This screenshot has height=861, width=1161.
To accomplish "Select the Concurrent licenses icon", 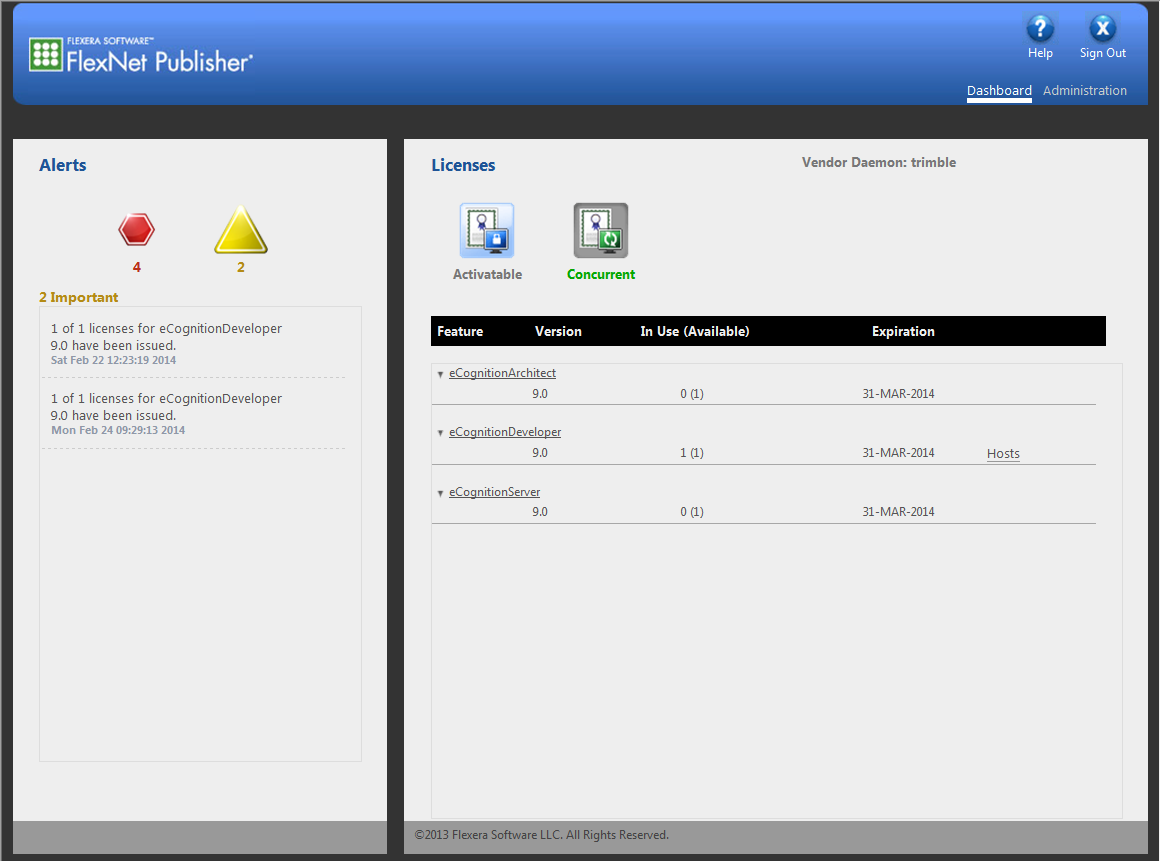I will point(600,230).
